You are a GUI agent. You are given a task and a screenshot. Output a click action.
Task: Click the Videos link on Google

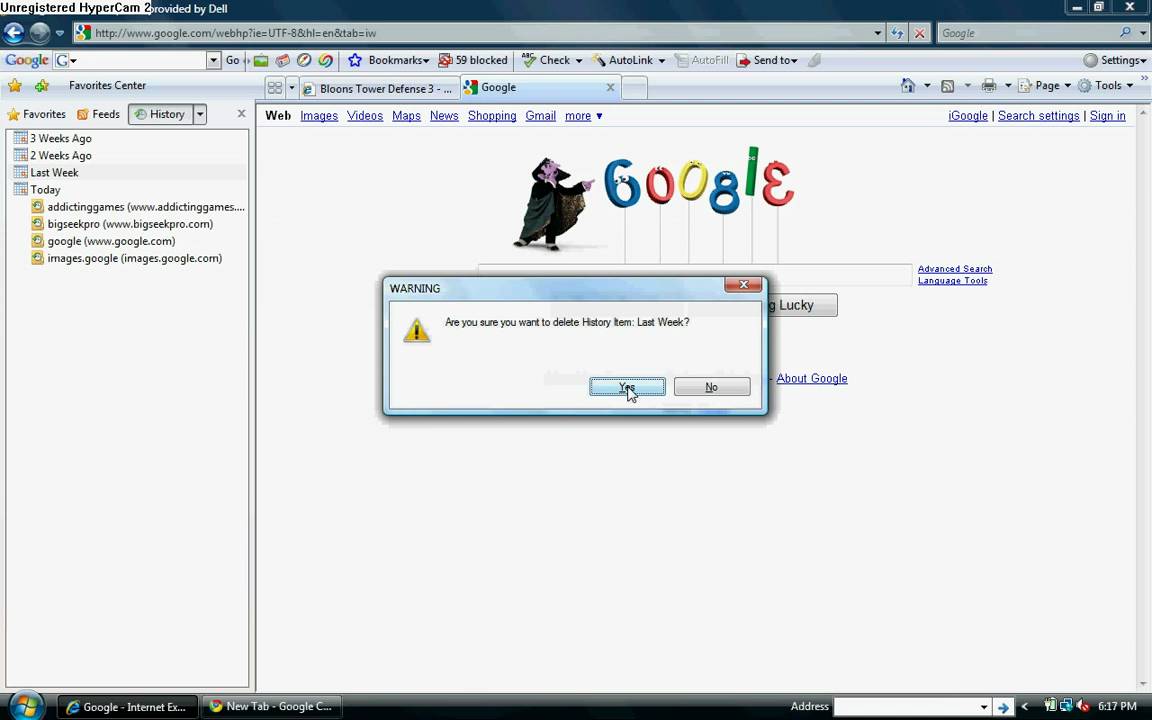[x=365, y=116]
